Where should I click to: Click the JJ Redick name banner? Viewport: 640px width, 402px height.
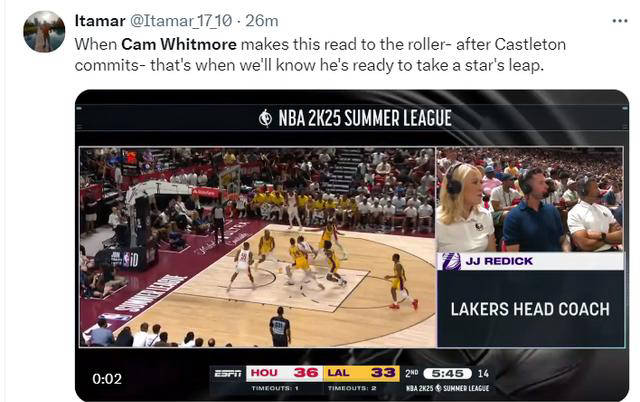pyautogui.click(x=531, y=261)
